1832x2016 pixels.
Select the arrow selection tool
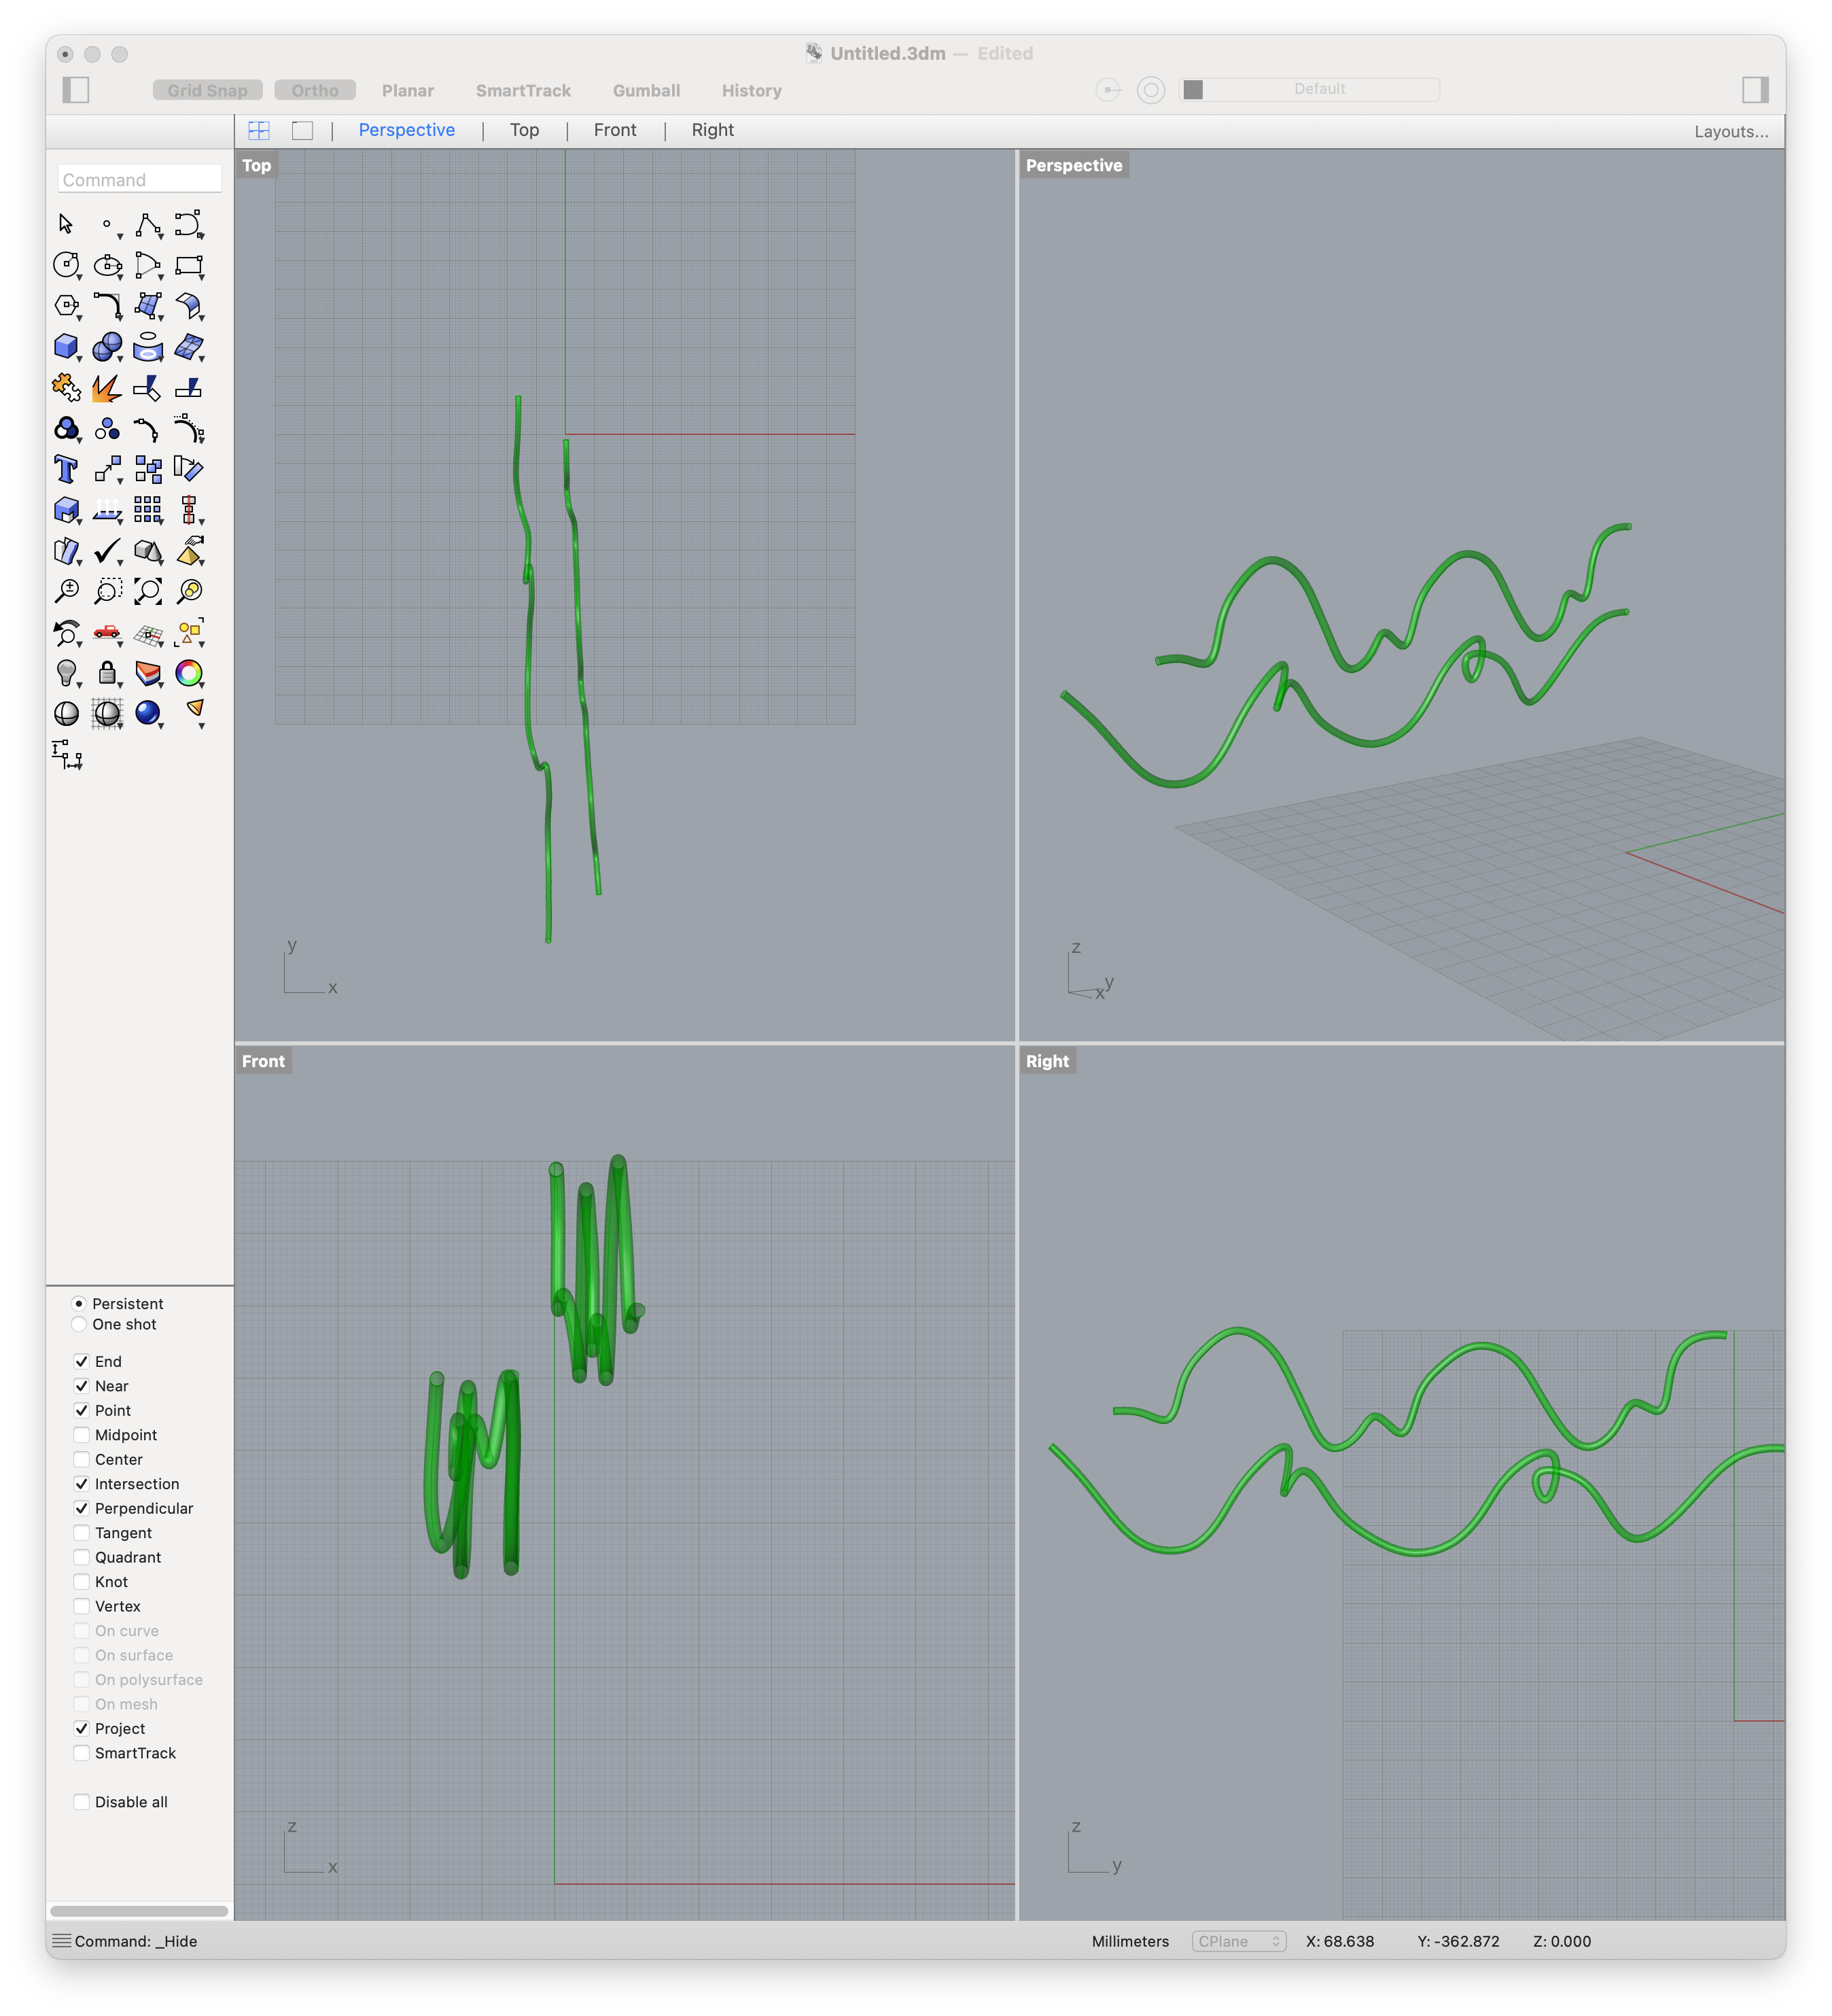[x=65, y=224]
